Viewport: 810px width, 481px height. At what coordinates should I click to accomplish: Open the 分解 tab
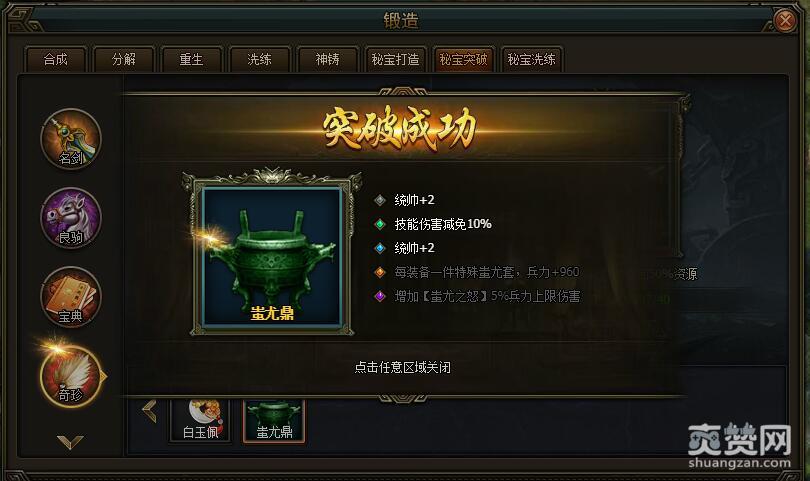point(124,59)
